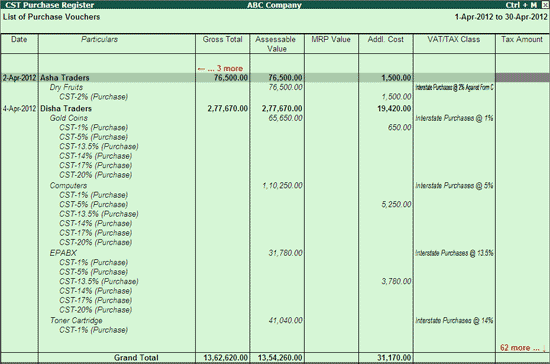Click the Assessable Value column header
The height and width of the screenshot is (364, 550).
[x=276, y=44]
